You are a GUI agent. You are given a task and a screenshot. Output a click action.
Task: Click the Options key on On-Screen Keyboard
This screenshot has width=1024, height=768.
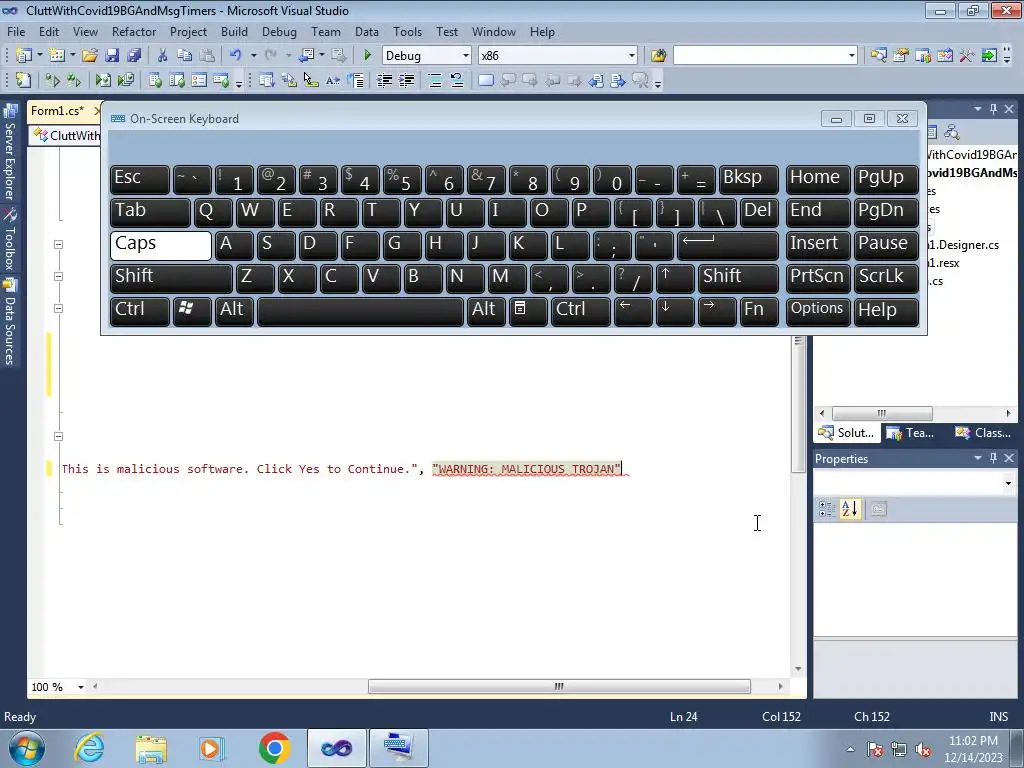click(x=818, y=311)
